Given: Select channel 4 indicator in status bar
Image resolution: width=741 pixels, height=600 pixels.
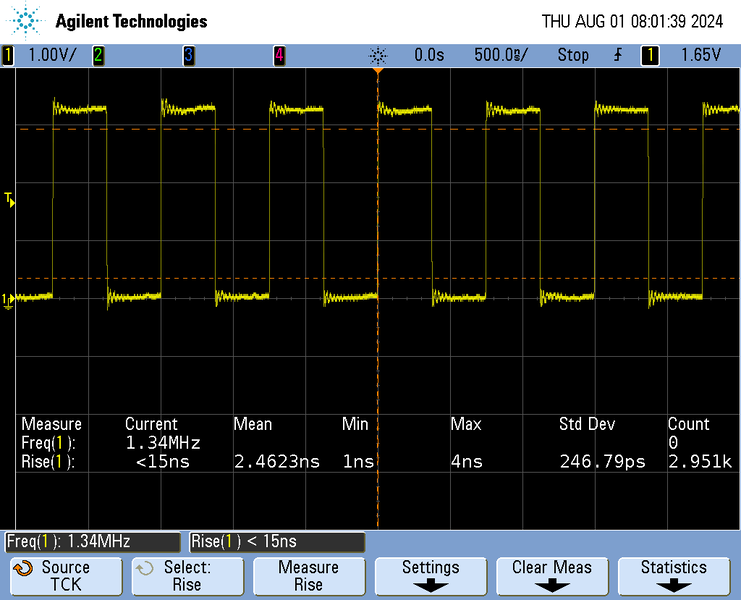Looking at the screenshot, I should (x=279, y=56).
